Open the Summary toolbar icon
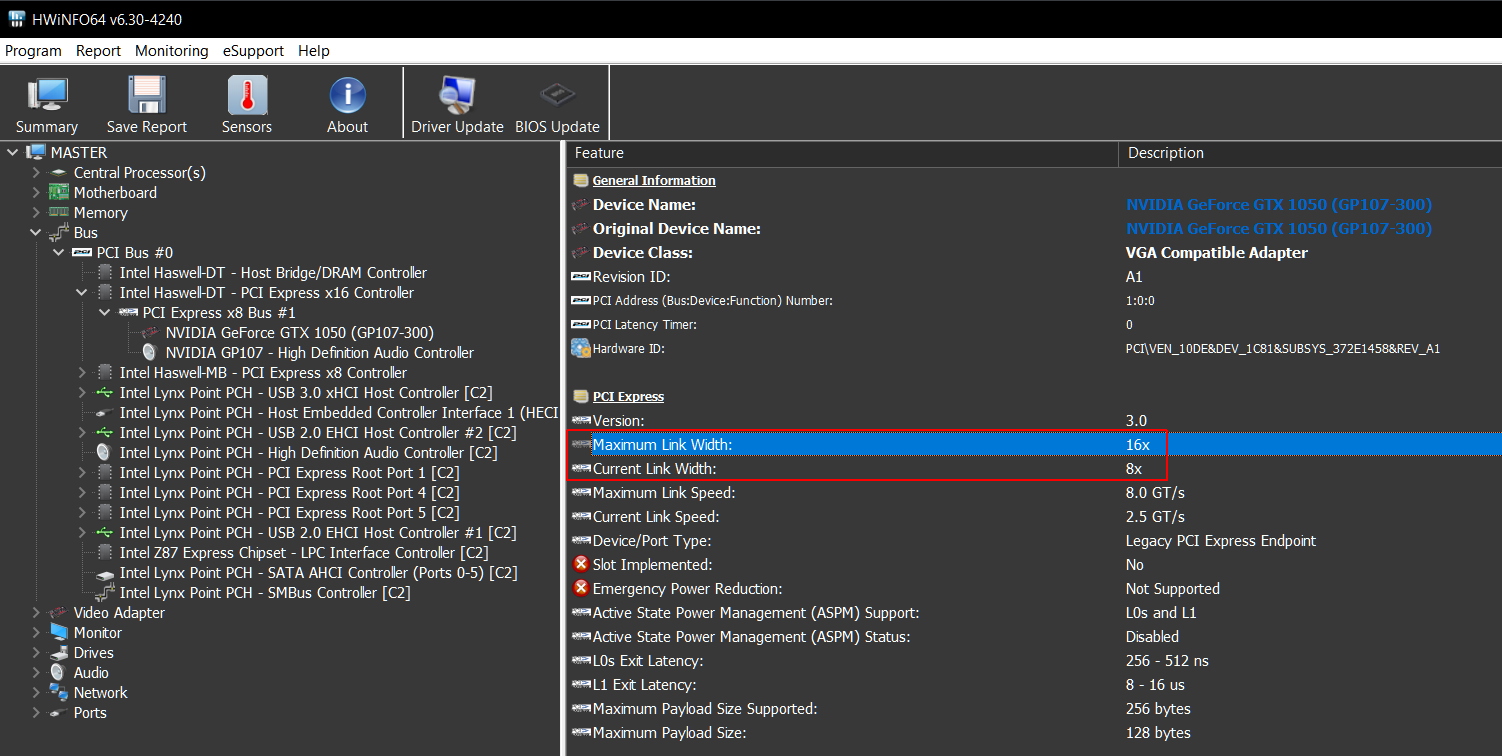The width and height of the screenshot is (1502, 756). 47,96
